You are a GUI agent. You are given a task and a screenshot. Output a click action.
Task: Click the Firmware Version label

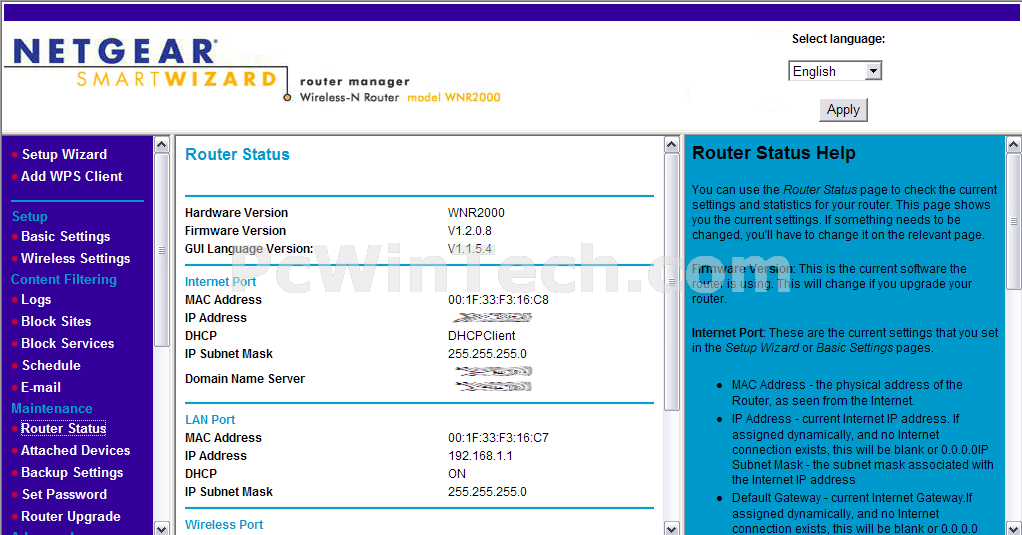pyautogui.click(x=235, y=231)
